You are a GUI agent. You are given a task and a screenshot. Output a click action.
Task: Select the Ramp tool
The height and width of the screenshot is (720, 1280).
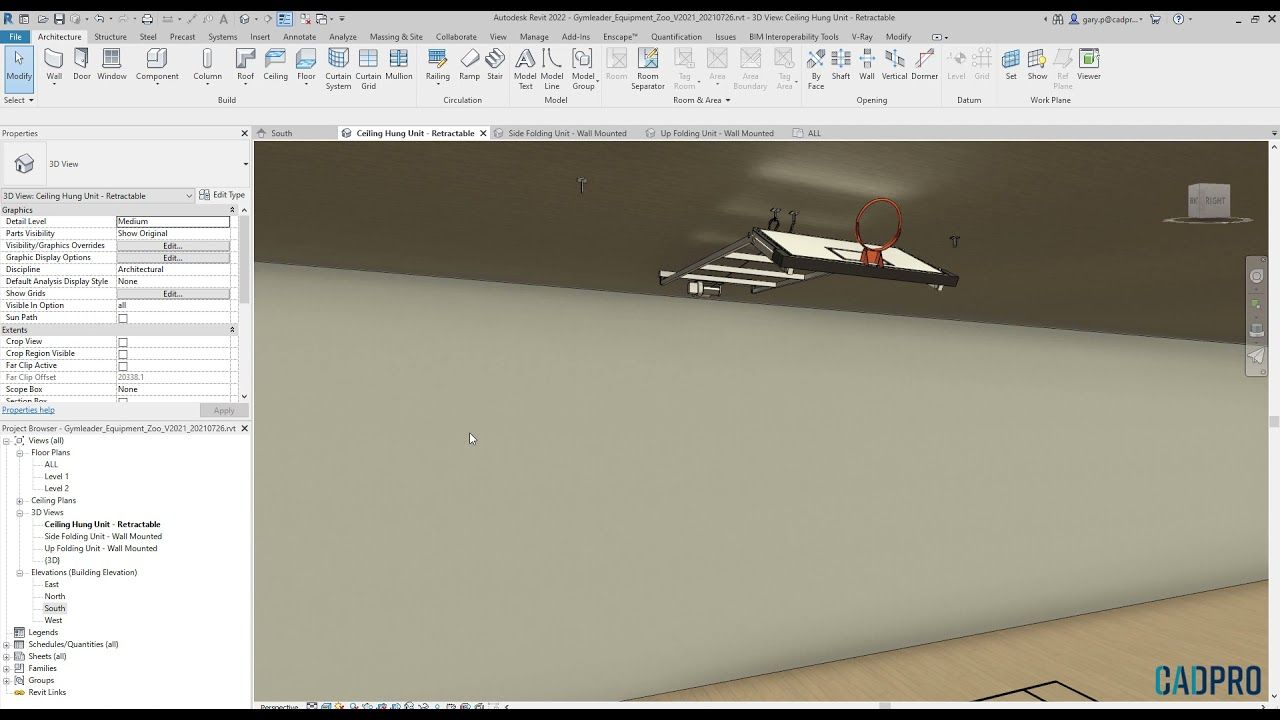(469, 65)
